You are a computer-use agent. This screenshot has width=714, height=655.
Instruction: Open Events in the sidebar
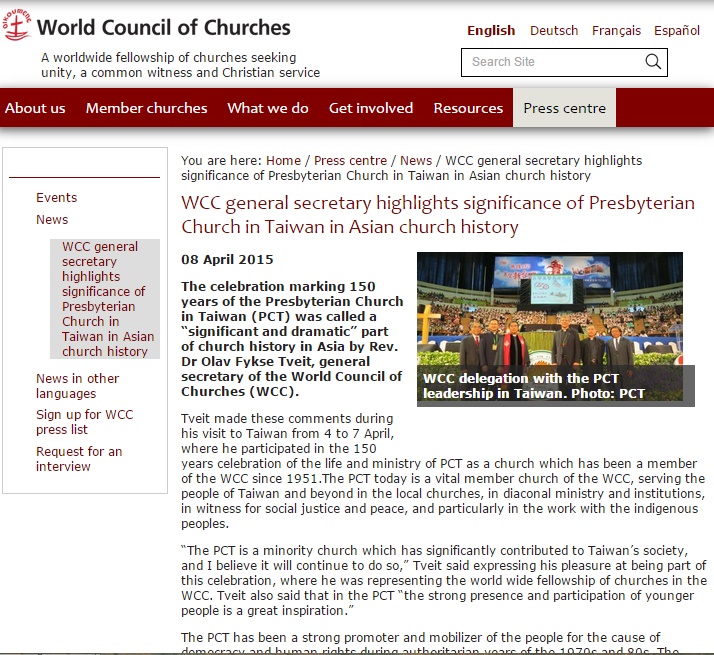coord(56,198)
